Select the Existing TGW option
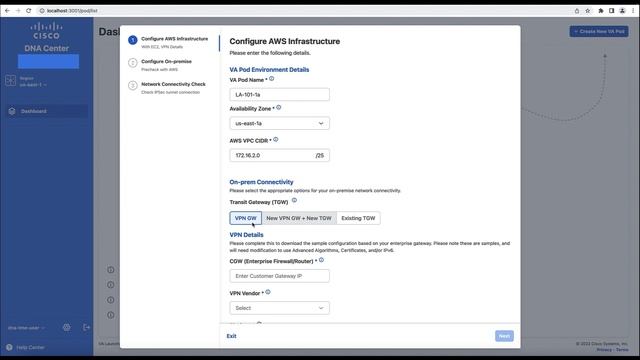 (358, 218)
